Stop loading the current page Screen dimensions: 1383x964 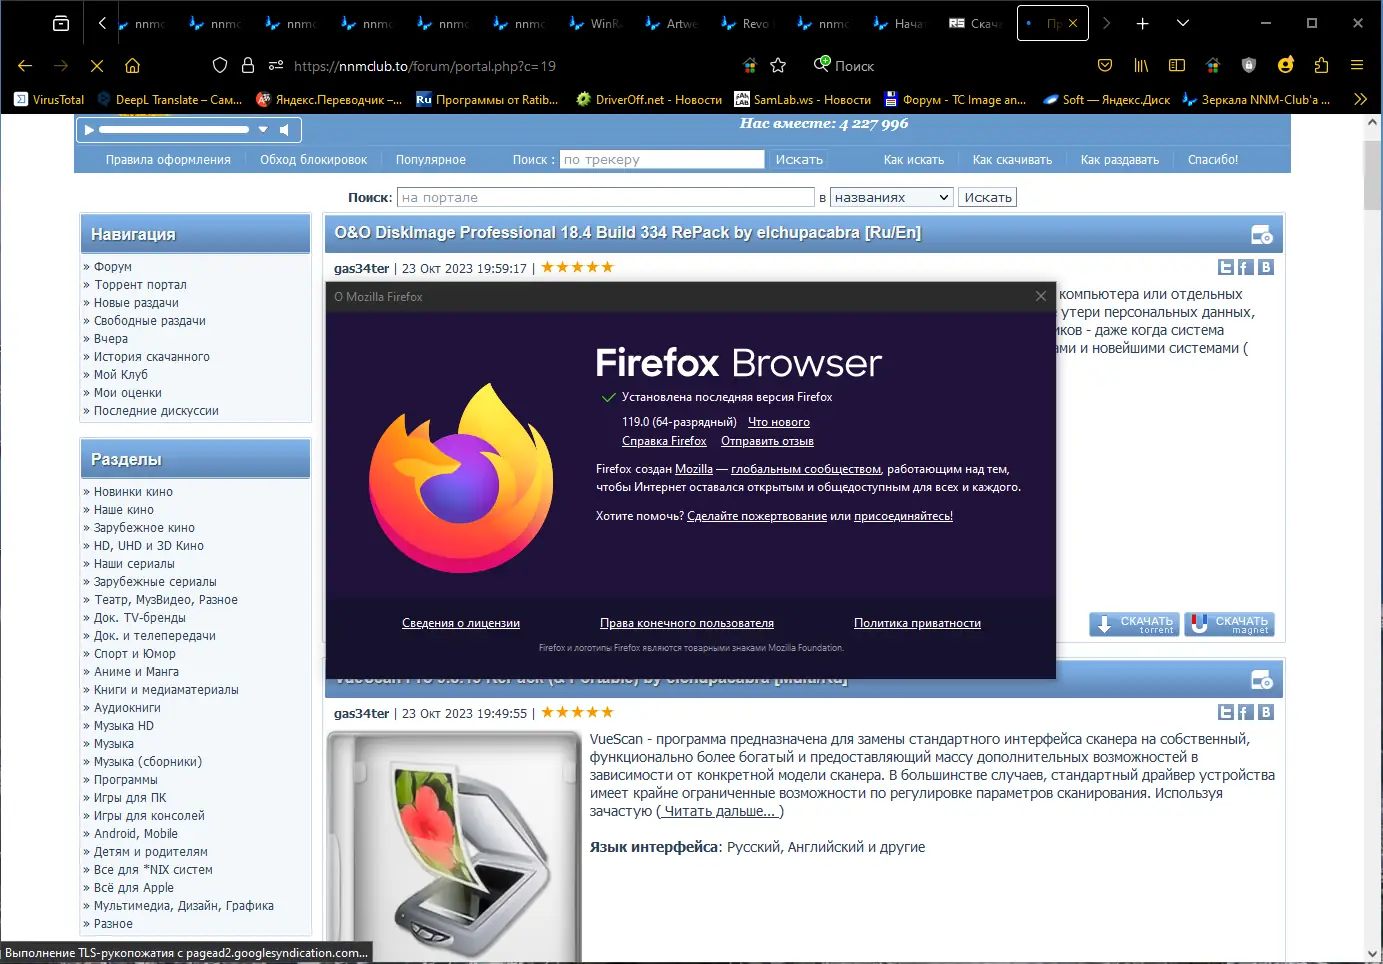pos(97,66)
